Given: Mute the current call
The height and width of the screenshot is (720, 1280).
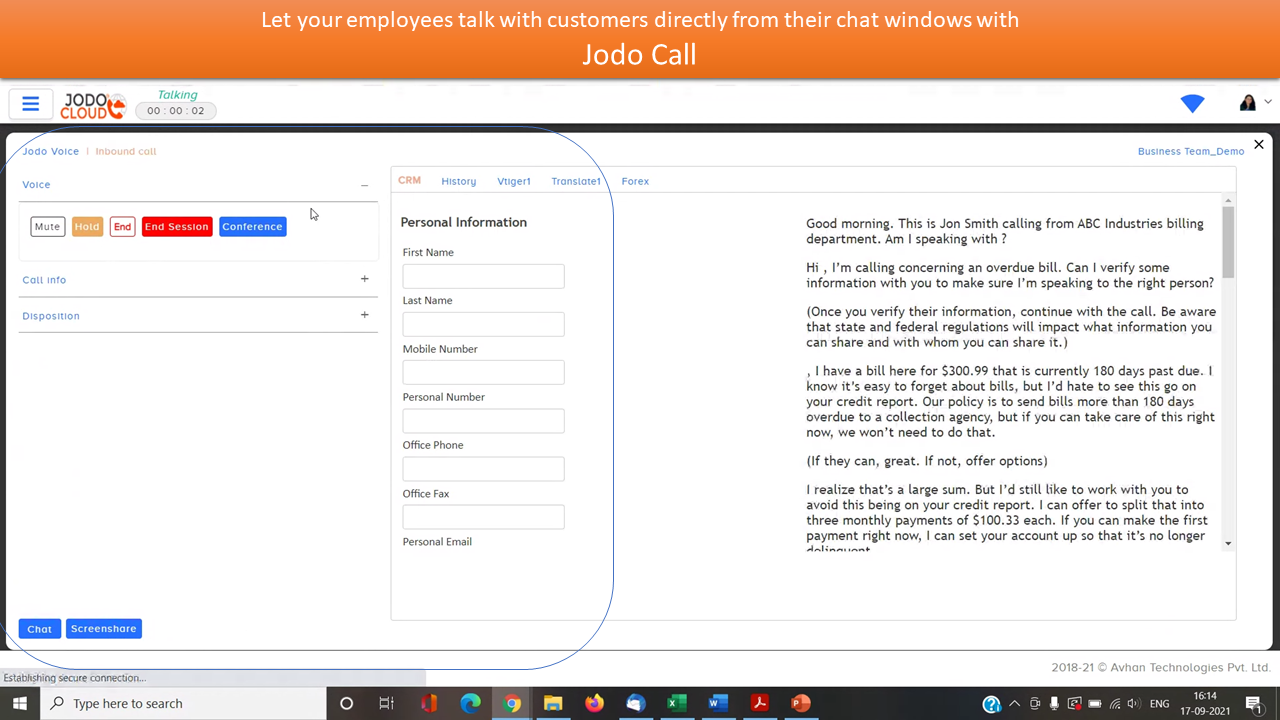Looking at the screenshot, I should [47, 227].
